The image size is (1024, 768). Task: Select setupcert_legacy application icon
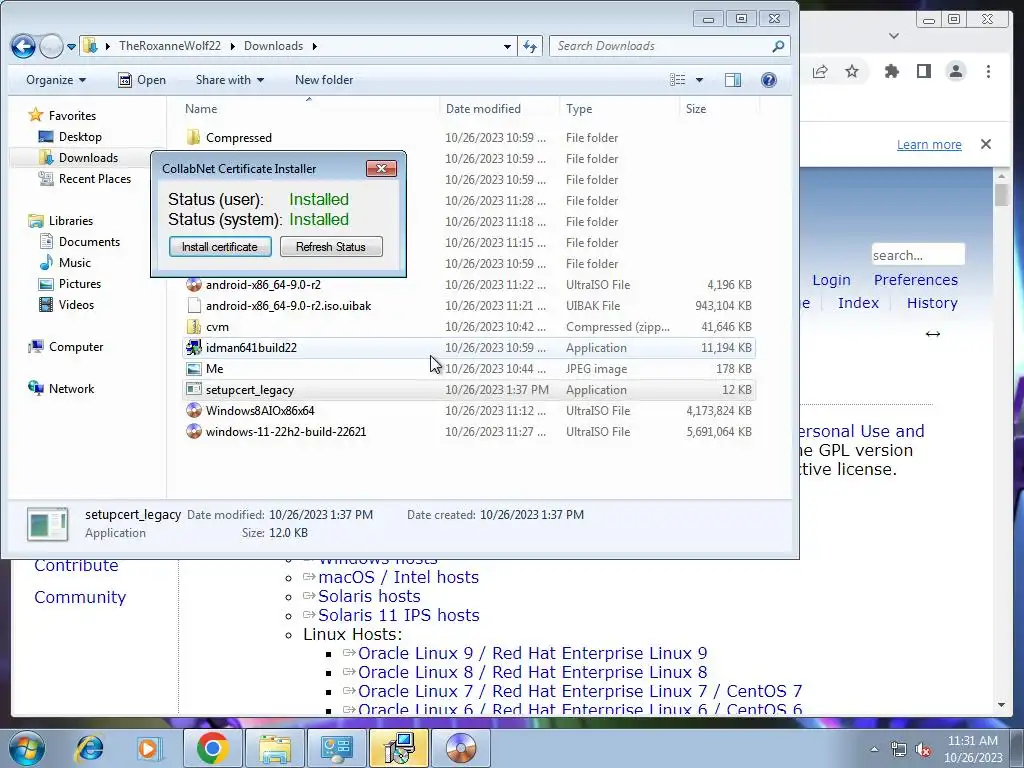pyautogui.click(x=193, y=389)
